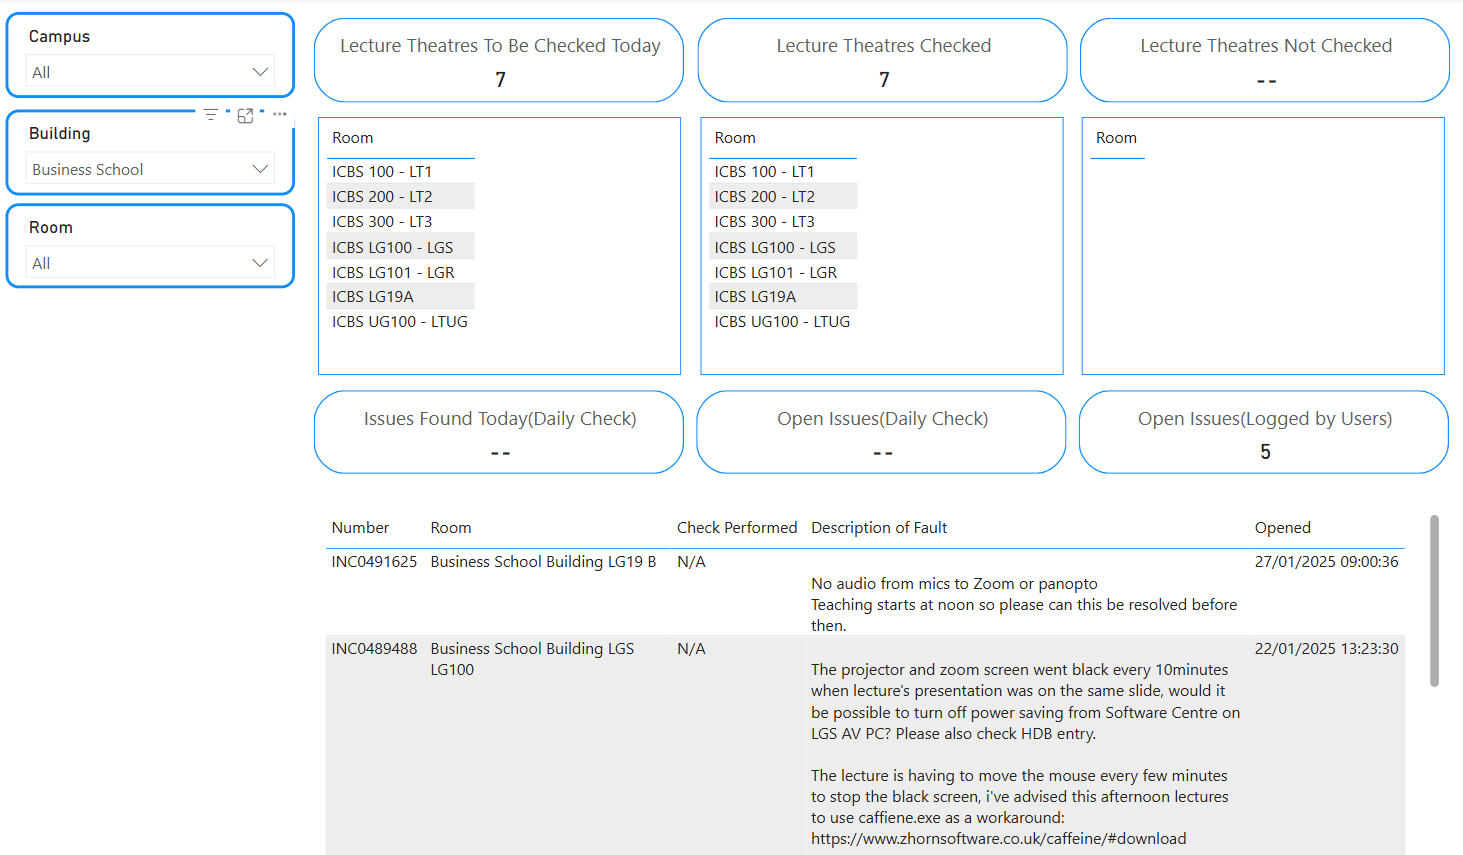The image size is (1463, 855).
Task: Click incident INC0489488 row
Action: (x=374, y=649)
